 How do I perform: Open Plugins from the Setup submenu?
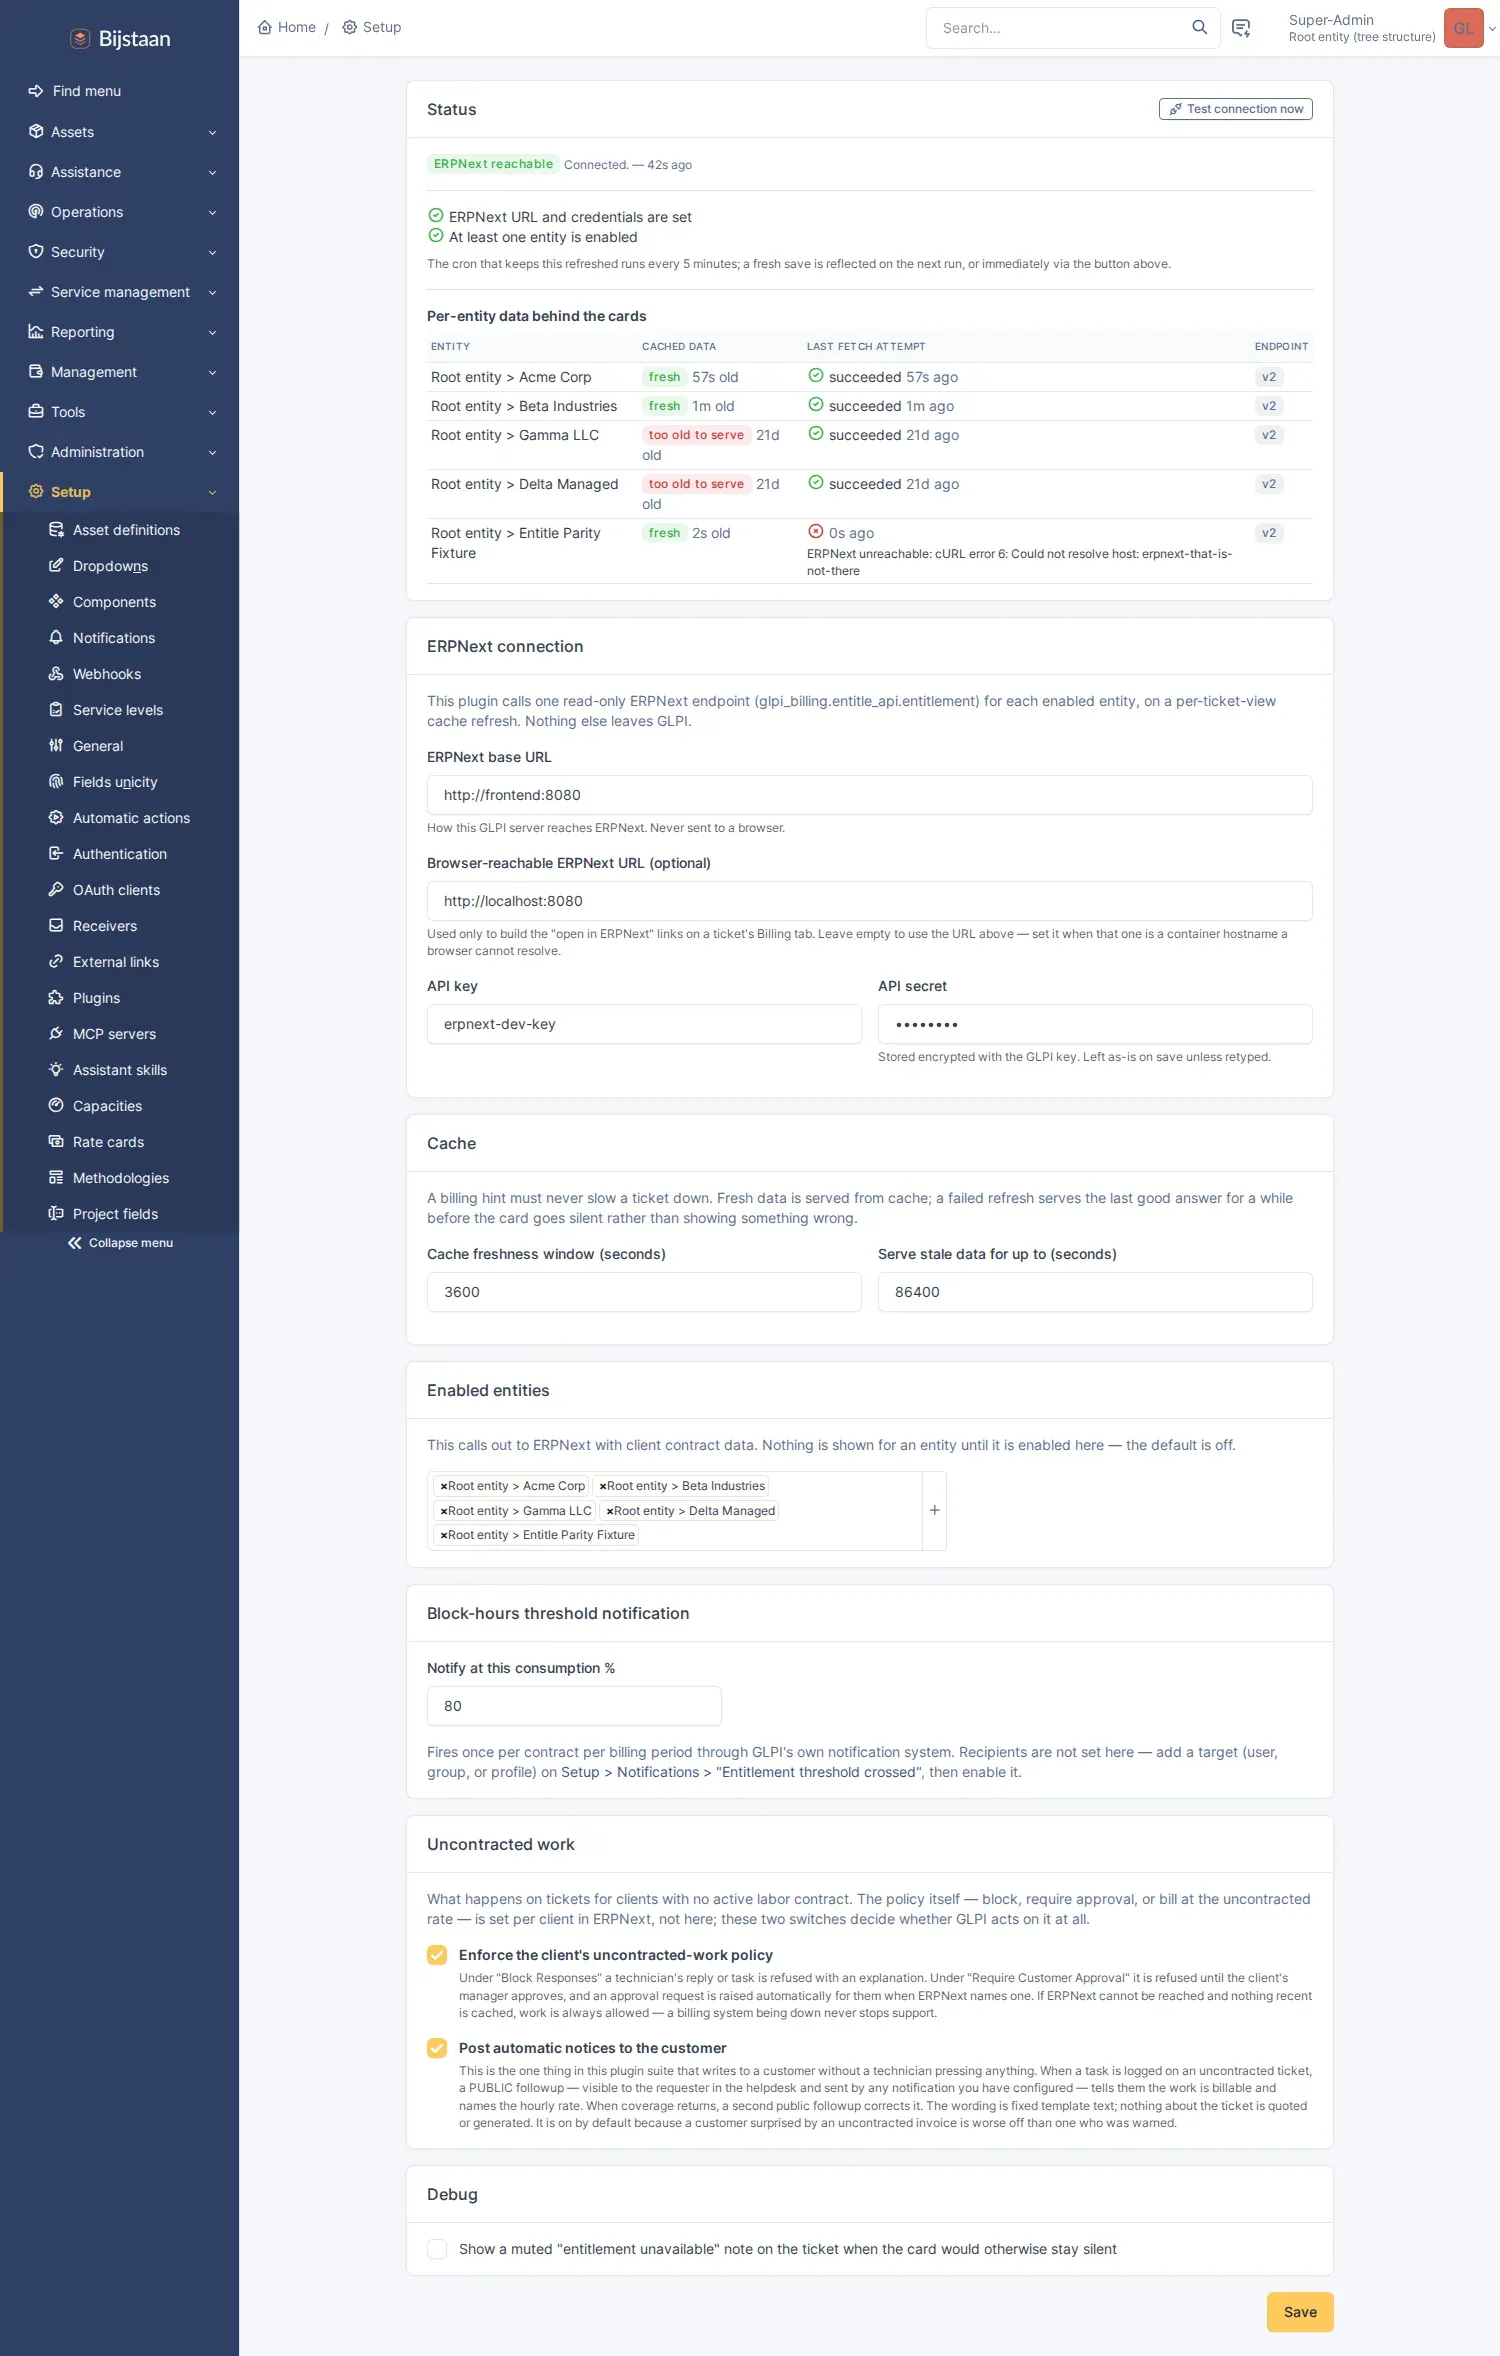tap(96, 998)
